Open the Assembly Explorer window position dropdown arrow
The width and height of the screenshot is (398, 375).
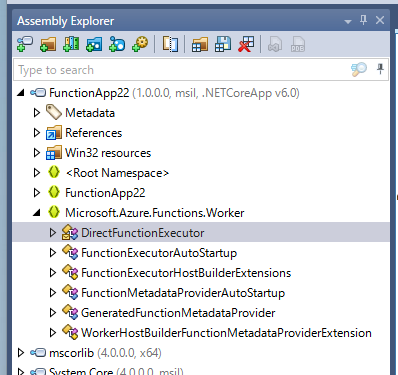tap(348, 22)
